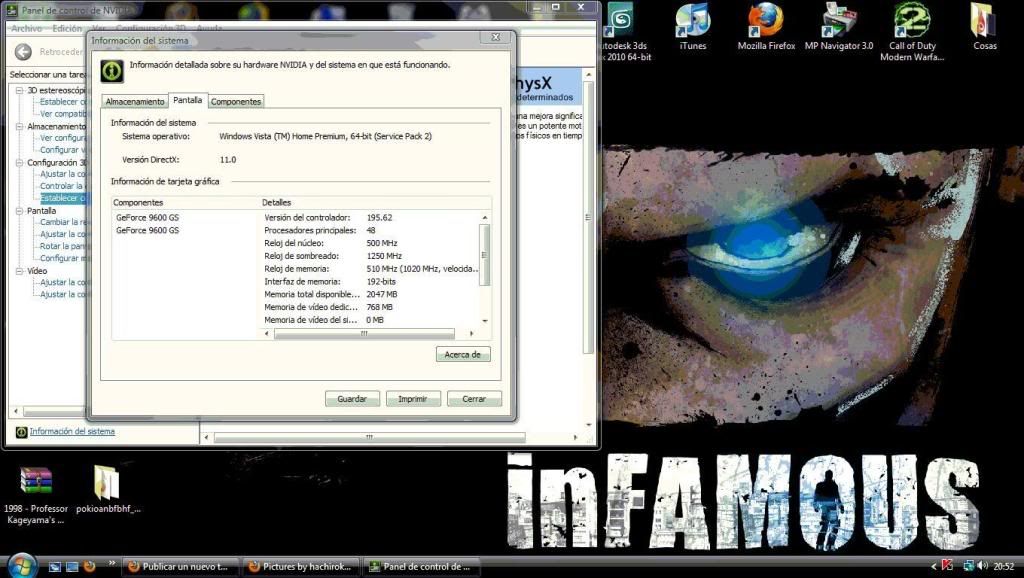Screen dimensions: 1024x578
Task: Click the details horizontal scrollbar right arrow
Action: tap(472, 334)
